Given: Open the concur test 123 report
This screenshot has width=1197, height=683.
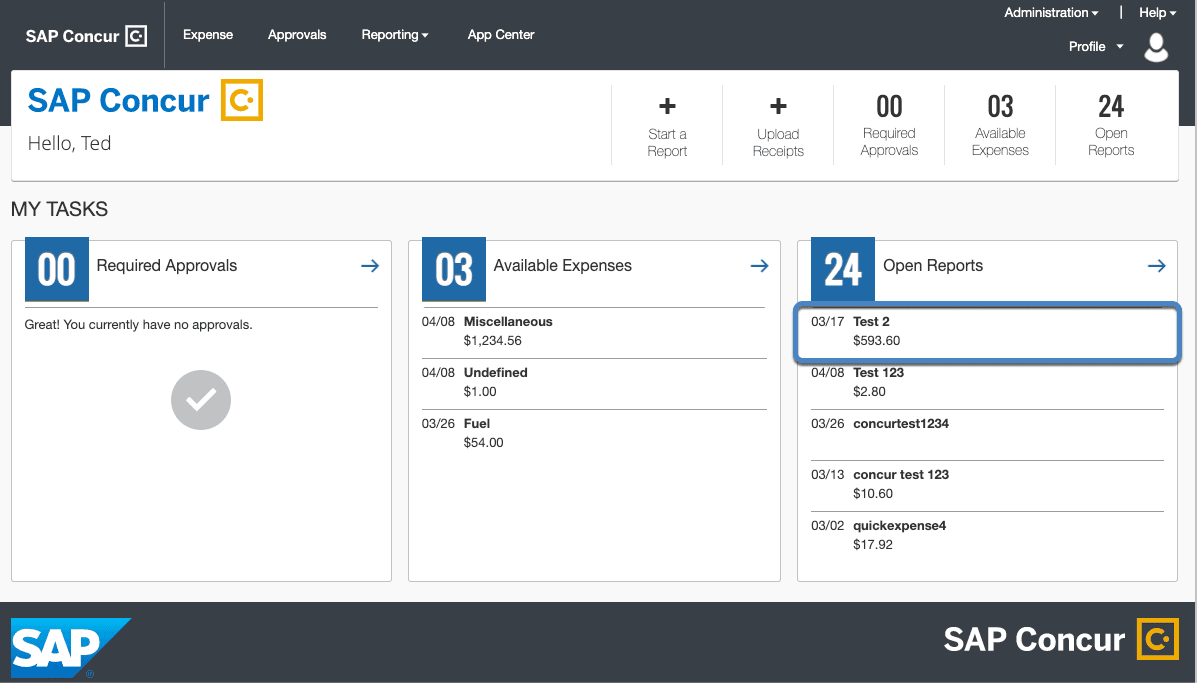Looking at the screenshot, I should tap(987, 485).
